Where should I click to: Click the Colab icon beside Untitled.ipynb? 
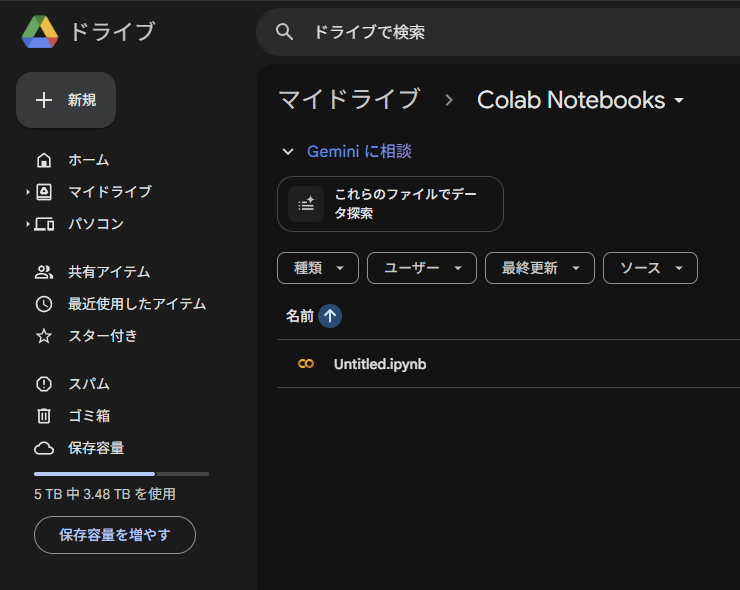(x=306, y=364)
